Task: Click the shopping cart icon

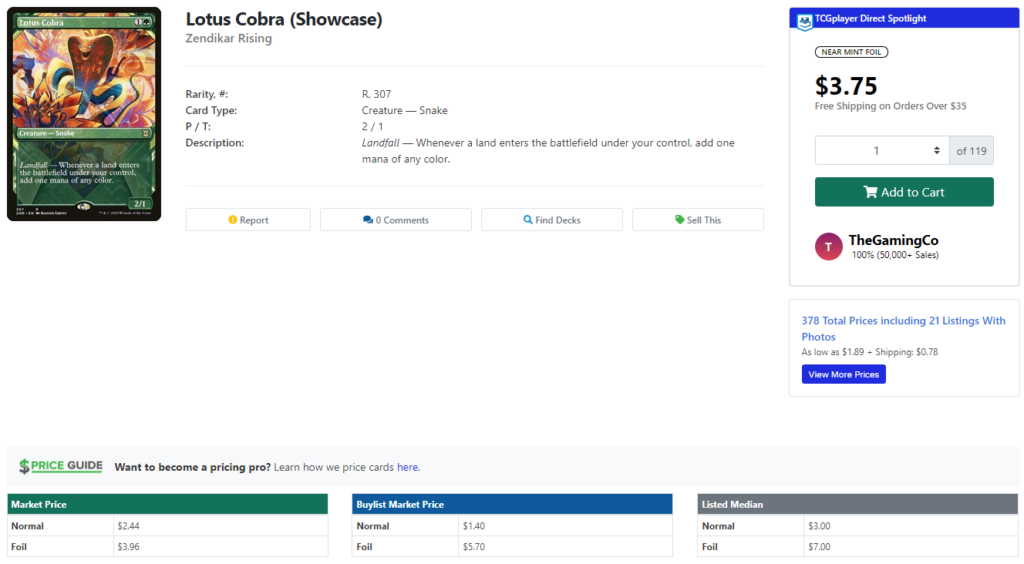Action: pyautogui.click(x=870, y=192)
